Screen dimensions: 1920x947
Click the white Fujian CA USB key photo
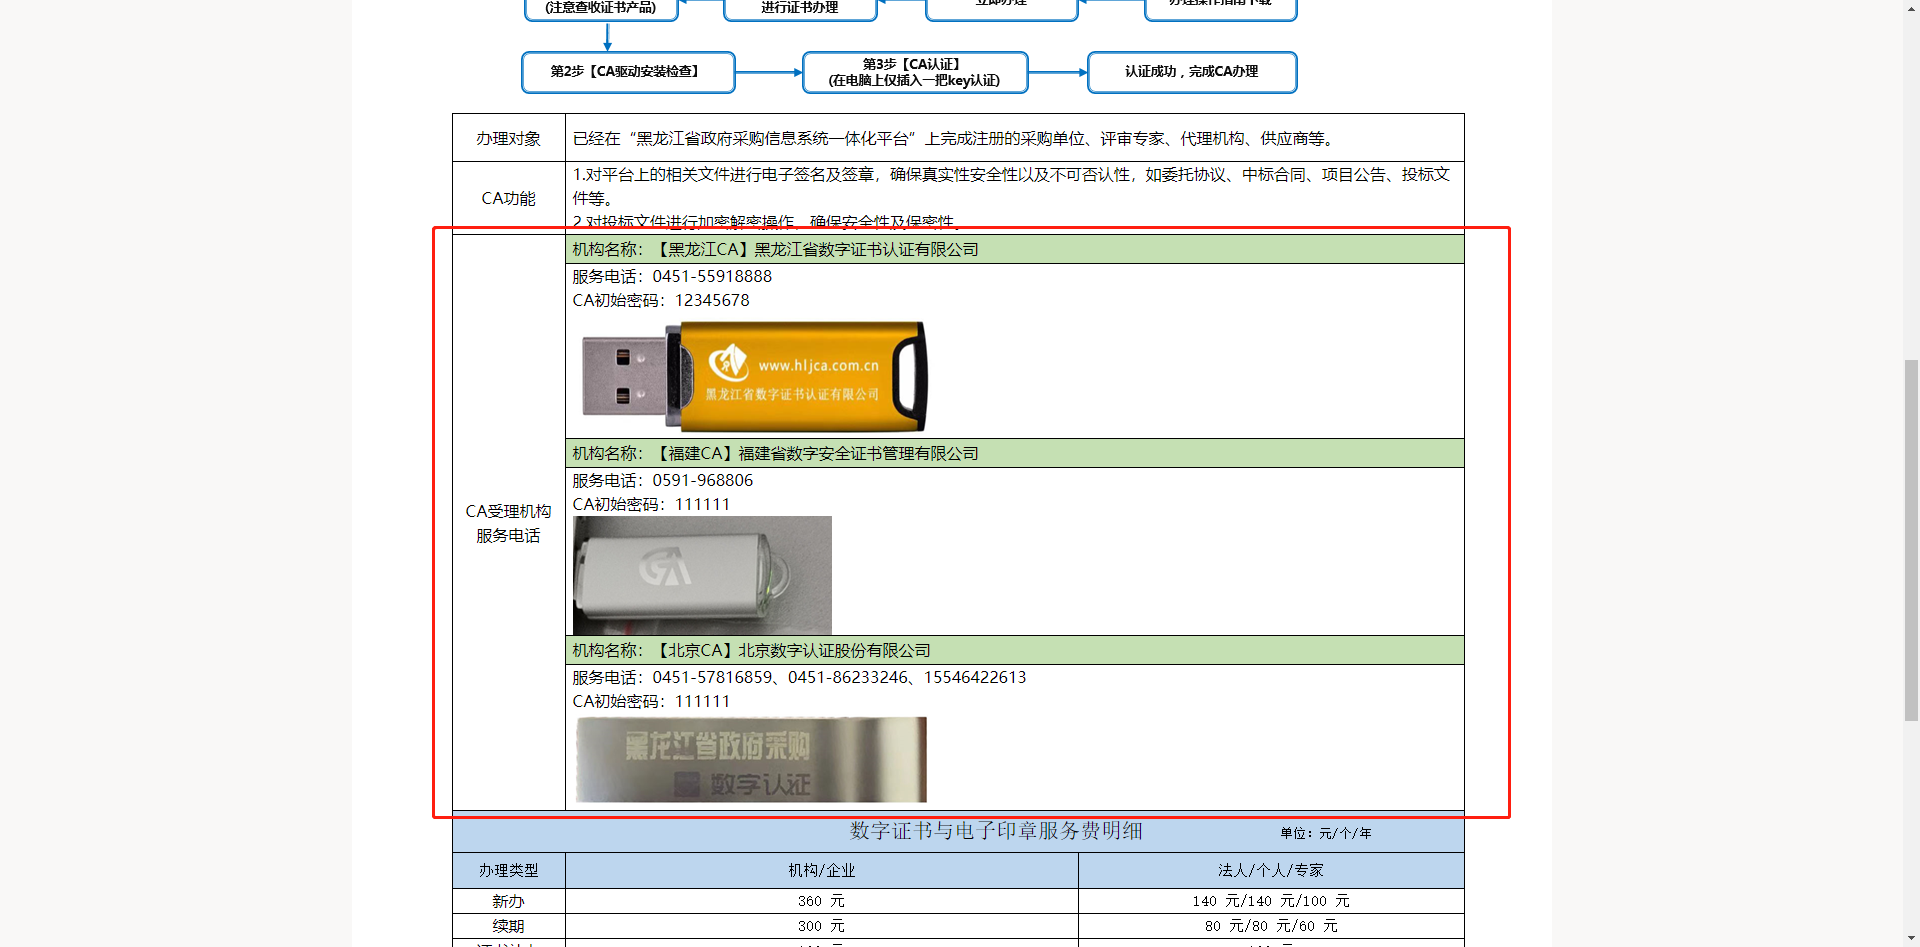point(702,575)
